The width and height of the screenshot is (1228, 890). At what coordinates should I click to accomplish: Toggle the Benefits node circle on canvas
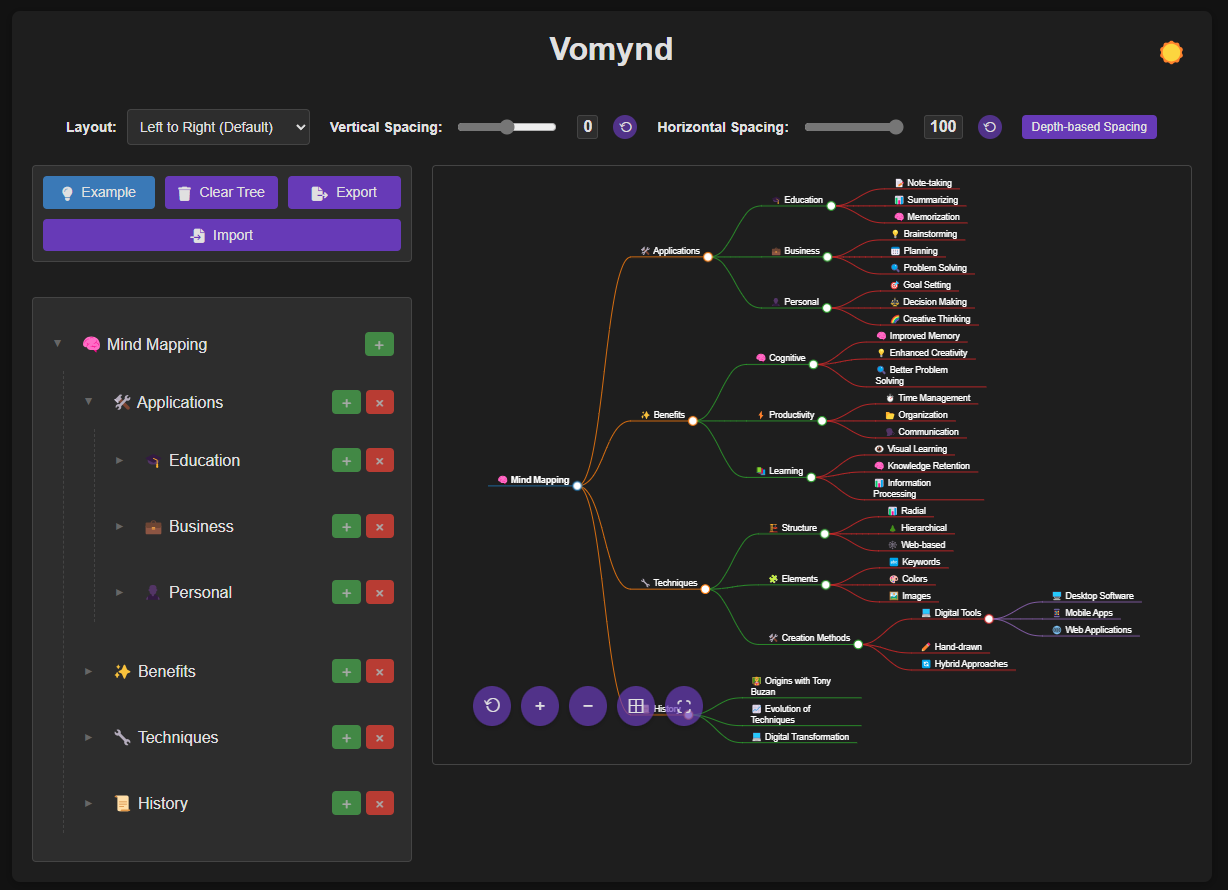click(692, 421)
